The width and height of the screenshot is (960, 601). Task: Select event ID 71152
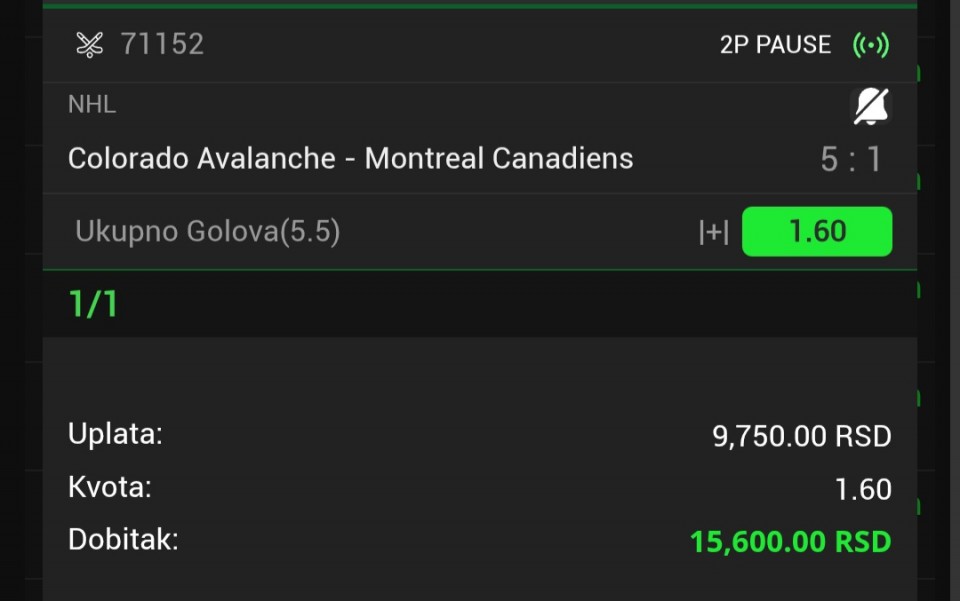[x=162, y=44]
